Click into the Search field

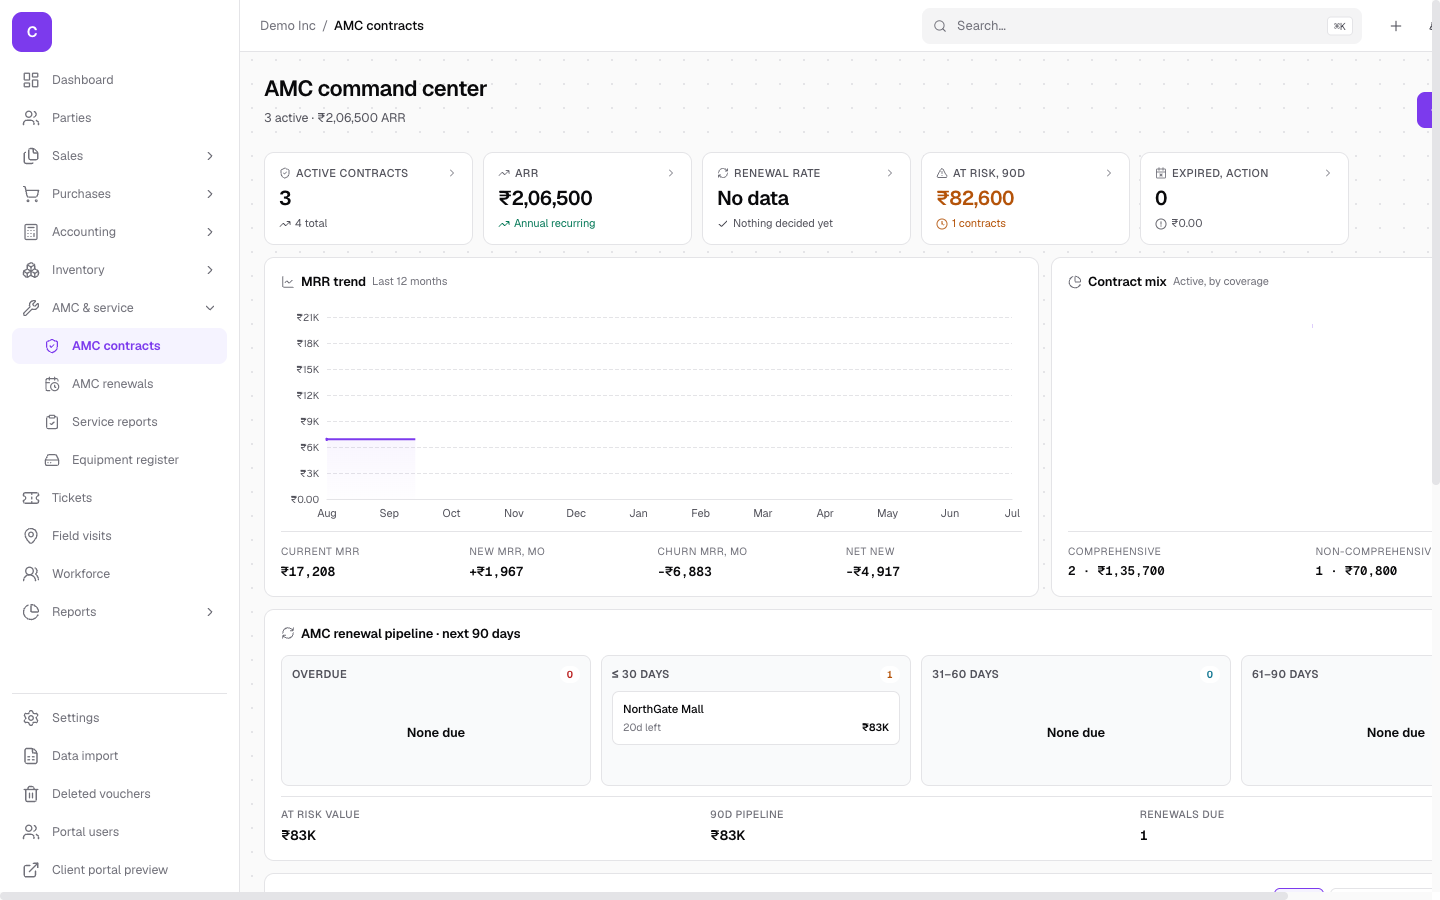pos(1141,26)
